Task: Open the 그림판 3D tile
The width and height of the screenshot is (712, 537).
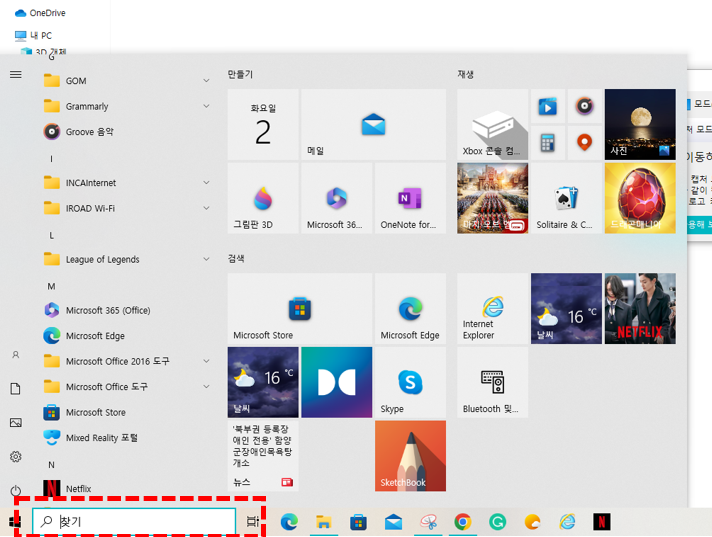Action: pos(263,198)
